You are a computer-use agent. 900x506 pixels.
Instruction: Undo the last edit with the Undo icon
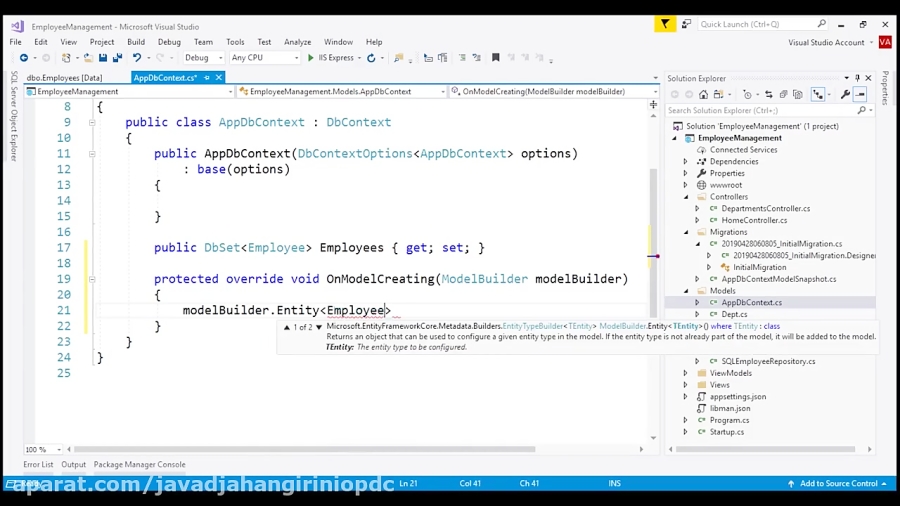tap(137, 57)
